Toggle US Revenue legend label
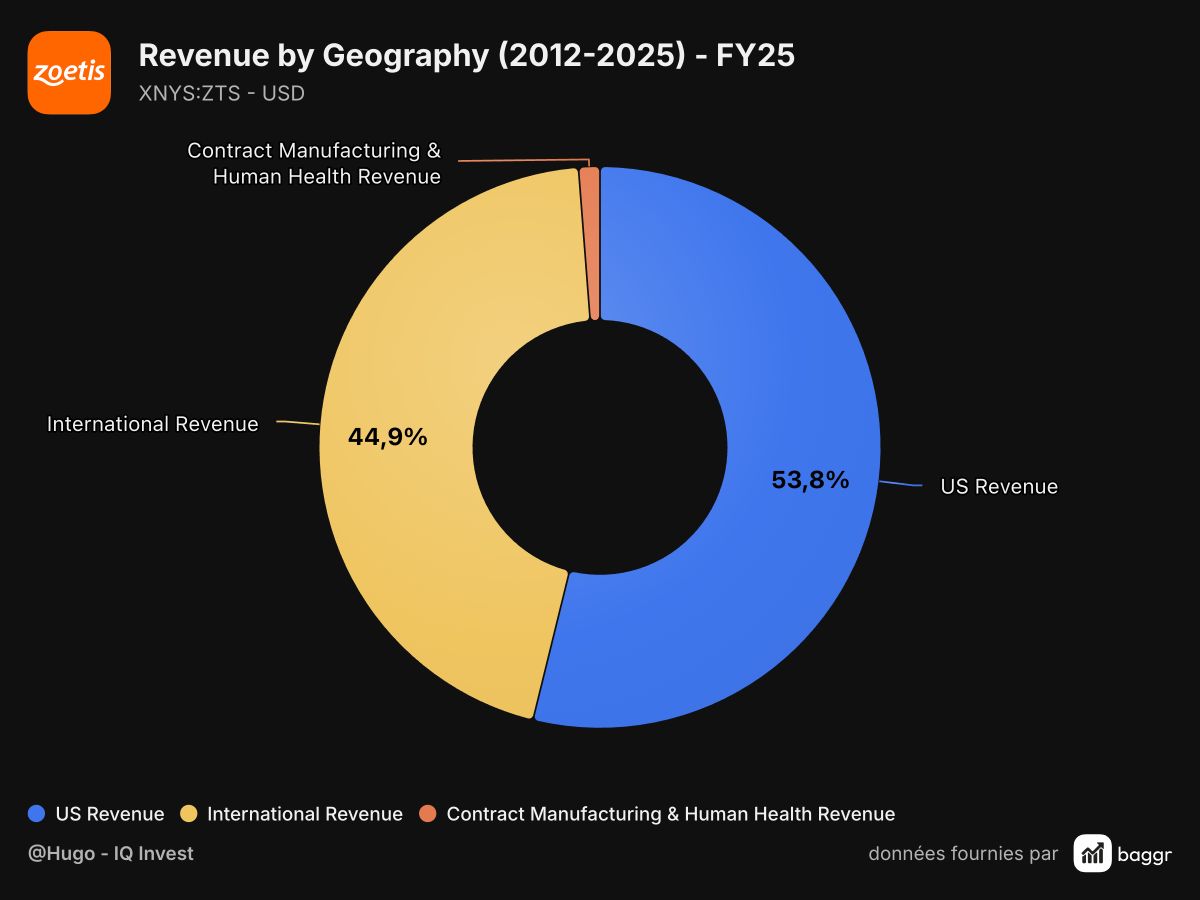Screen dimensions: 1200x900 click(110, 814)
